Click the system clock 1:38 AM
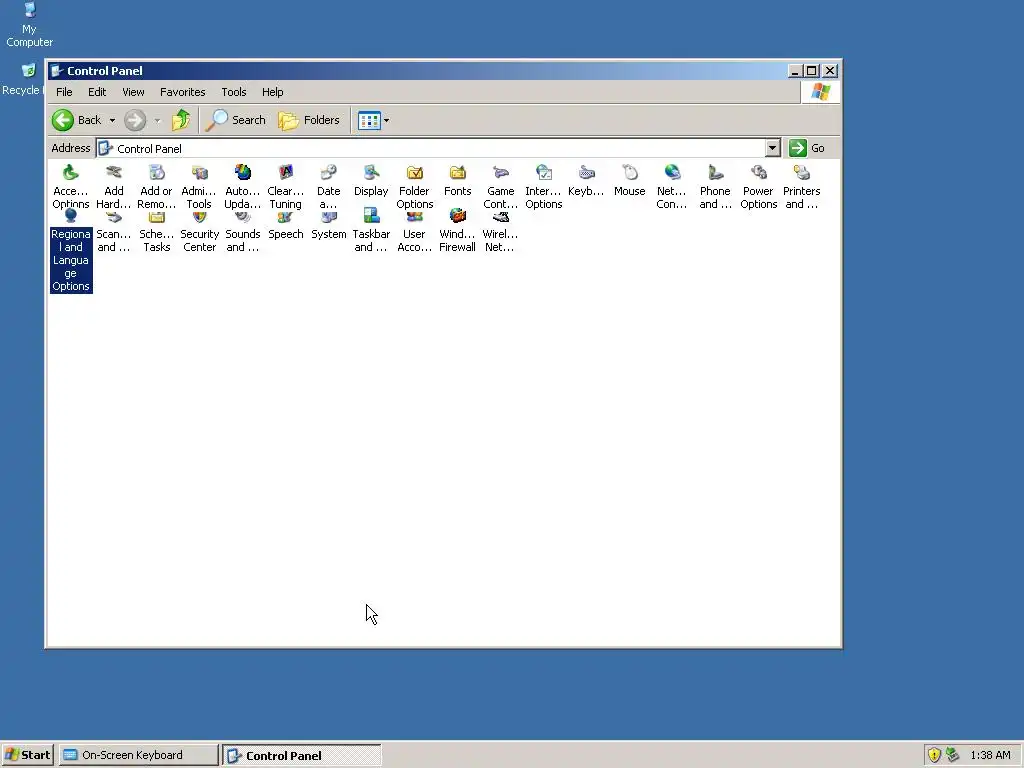This screenshot has width=1024, height=768. (x=991, y=755)
